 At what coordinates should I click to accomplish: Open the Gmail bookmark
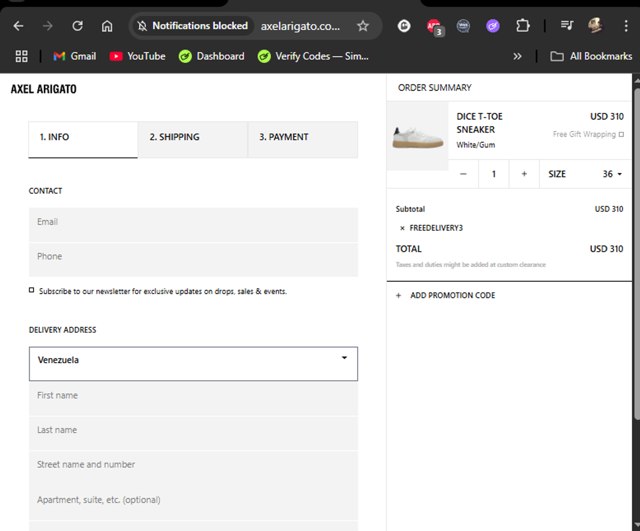coord(75,56)
